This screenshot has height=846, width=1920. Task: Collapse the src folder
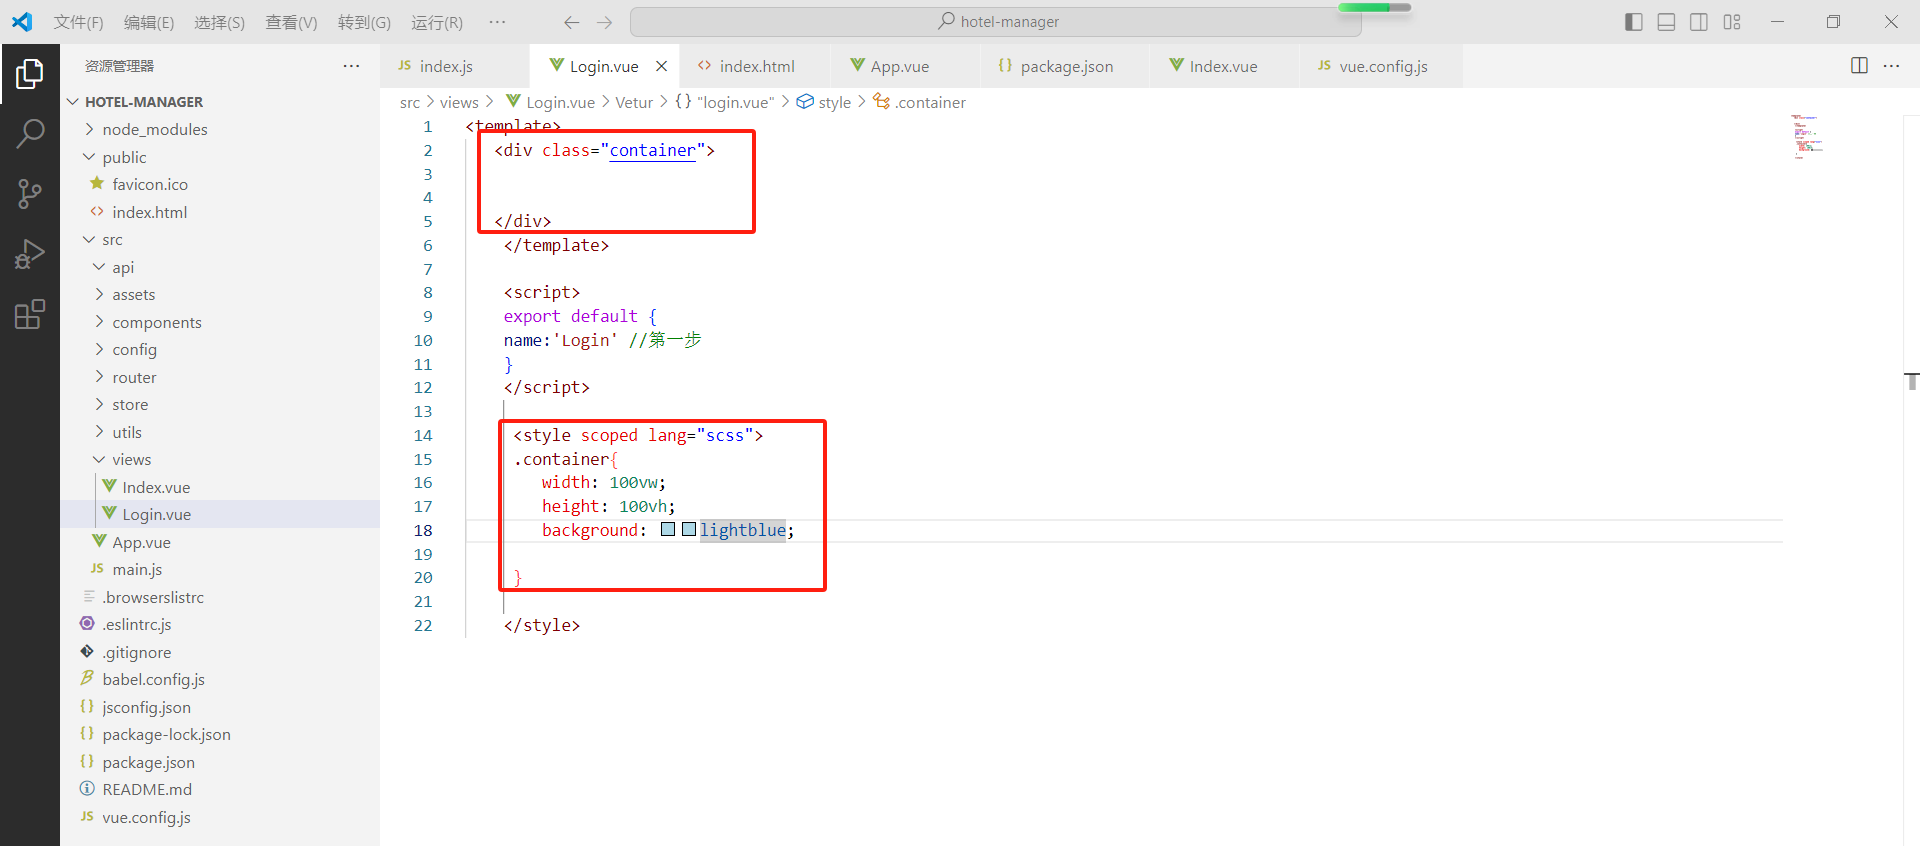(x=220, y=240)
